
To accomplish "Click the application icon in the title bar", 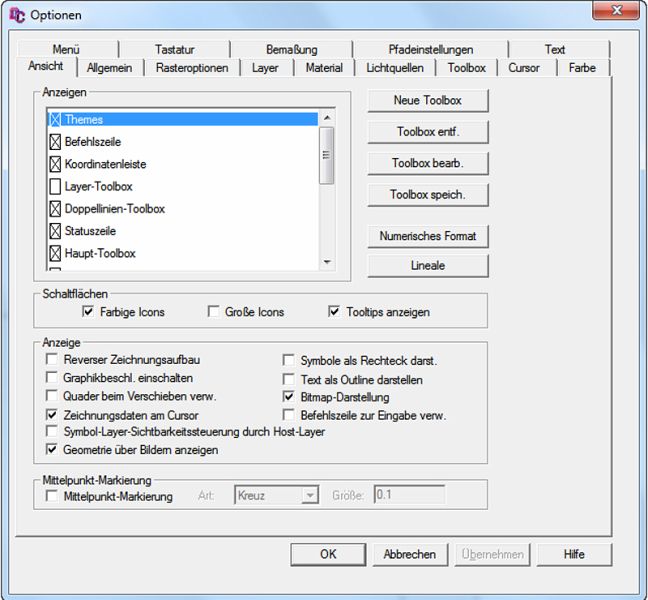I will (16, 15).
